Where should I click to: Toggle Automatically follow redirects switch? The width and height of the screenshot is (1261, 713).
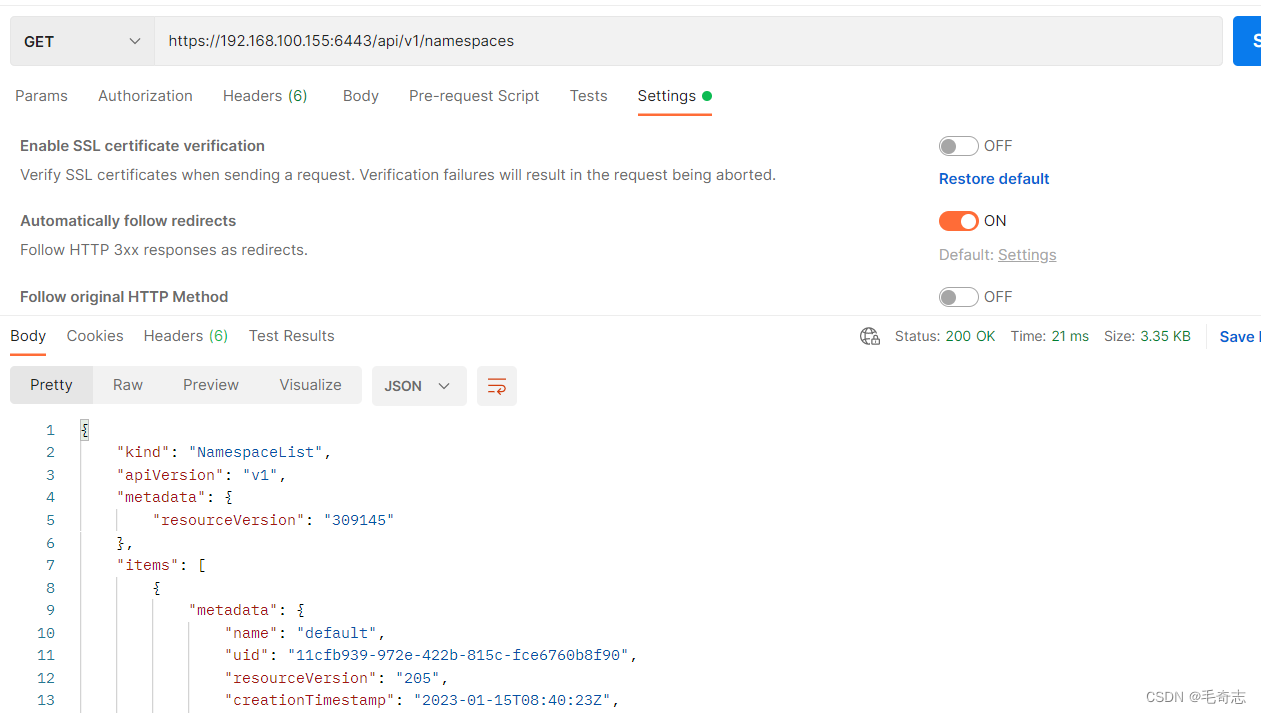coord(958,221)
